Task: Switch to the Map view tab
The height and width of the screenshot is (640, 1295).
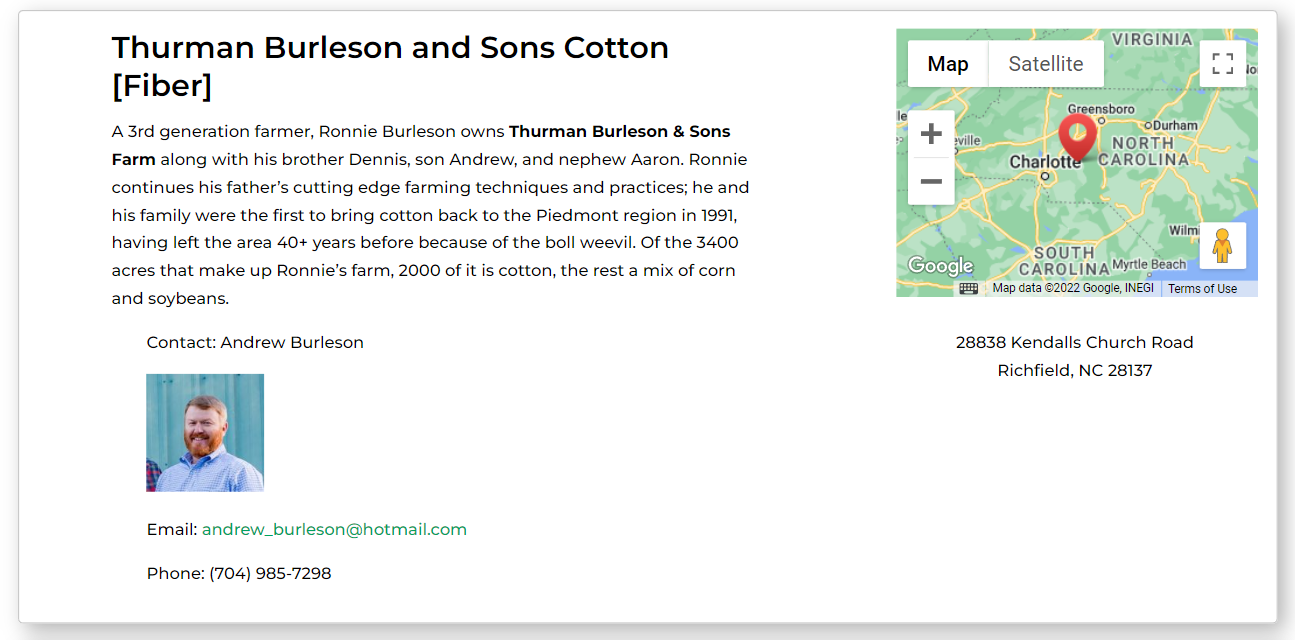Action: click(948, 64)
